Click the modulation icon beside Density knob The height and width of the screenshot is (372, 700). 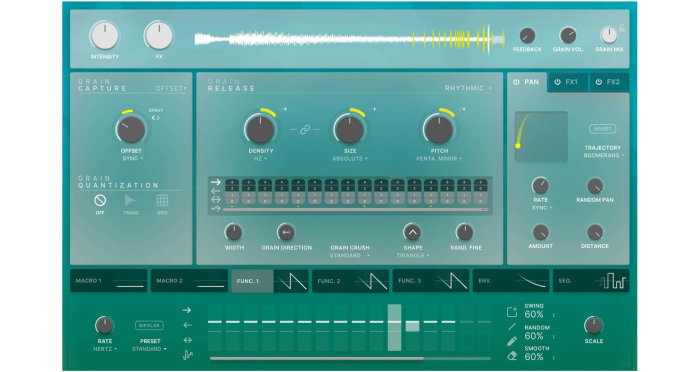pyautogui.click(x=284, y=109)
